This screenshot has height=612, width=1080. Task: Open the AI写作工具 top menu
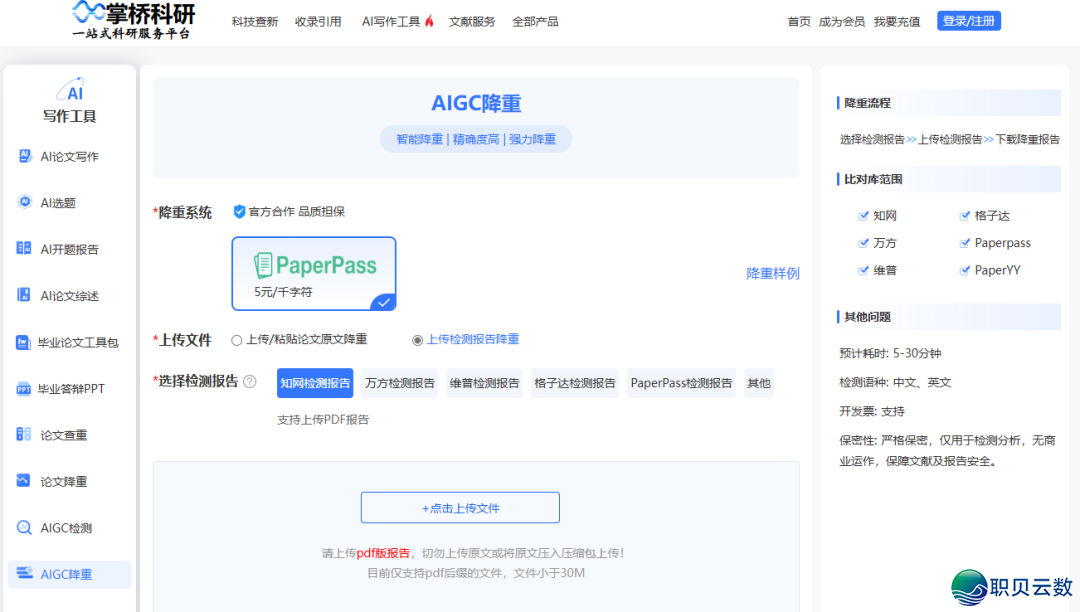click(391, 21)
